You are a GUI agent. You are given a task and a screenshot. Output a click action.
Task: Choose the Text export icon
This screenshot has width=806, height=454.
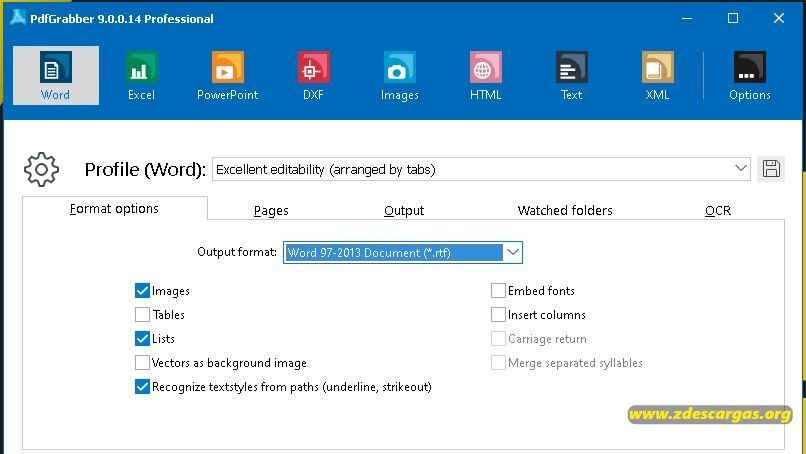click(x=571, y=75)
